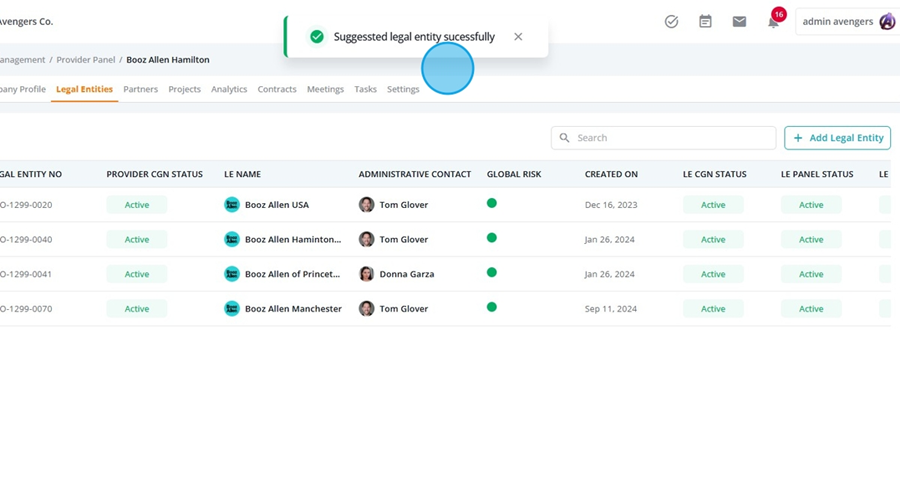Go to Provider Panel breadcrumb
The height and width of the screenshot is (502, 900).
pos(86,60)
